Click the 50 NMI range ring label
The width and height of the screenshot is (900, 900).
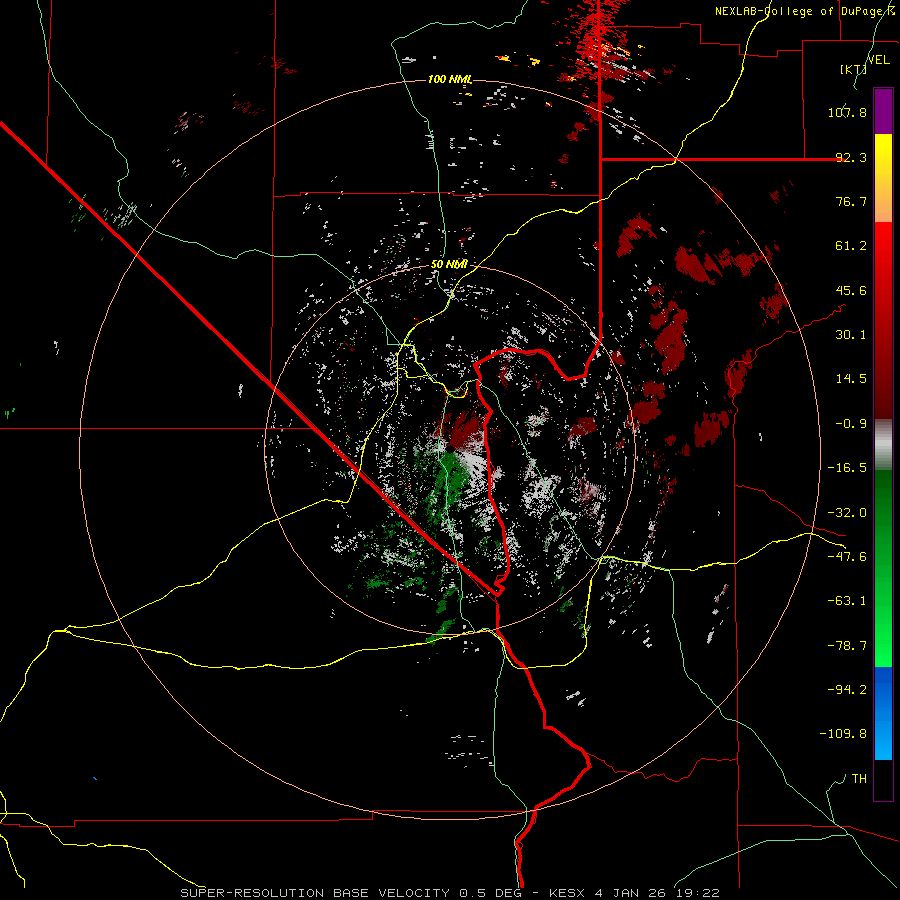pyautogui.click(x=449, y=265)
